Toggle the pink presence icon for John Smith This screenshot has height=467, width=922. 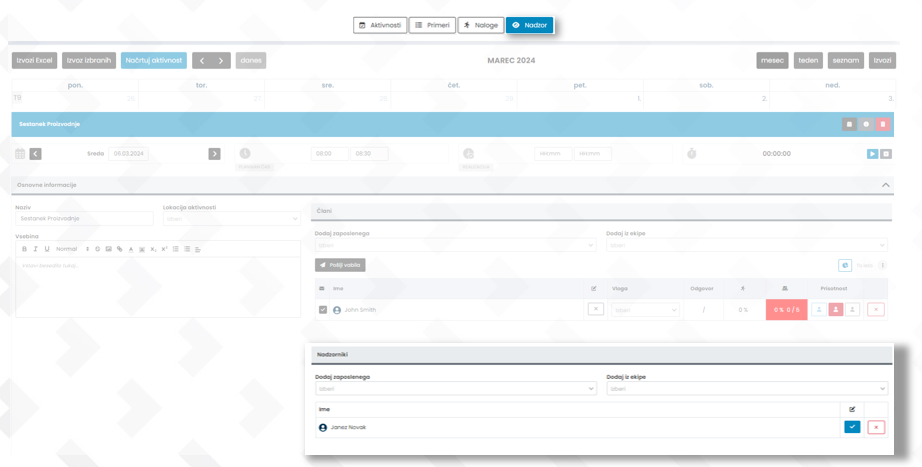[x=836, y=310]
